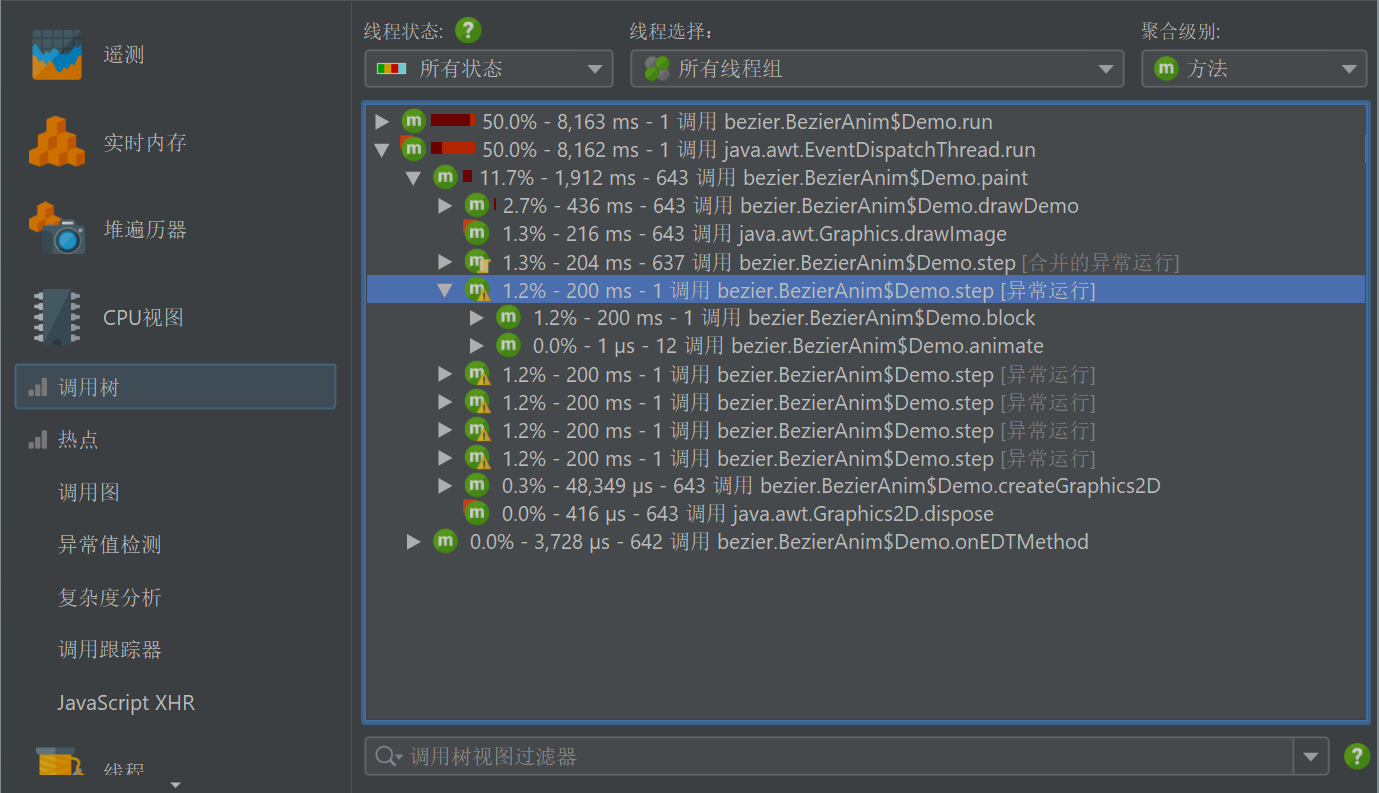
Task: Select the CPU视图 chip icon
Action: (56, 317)
